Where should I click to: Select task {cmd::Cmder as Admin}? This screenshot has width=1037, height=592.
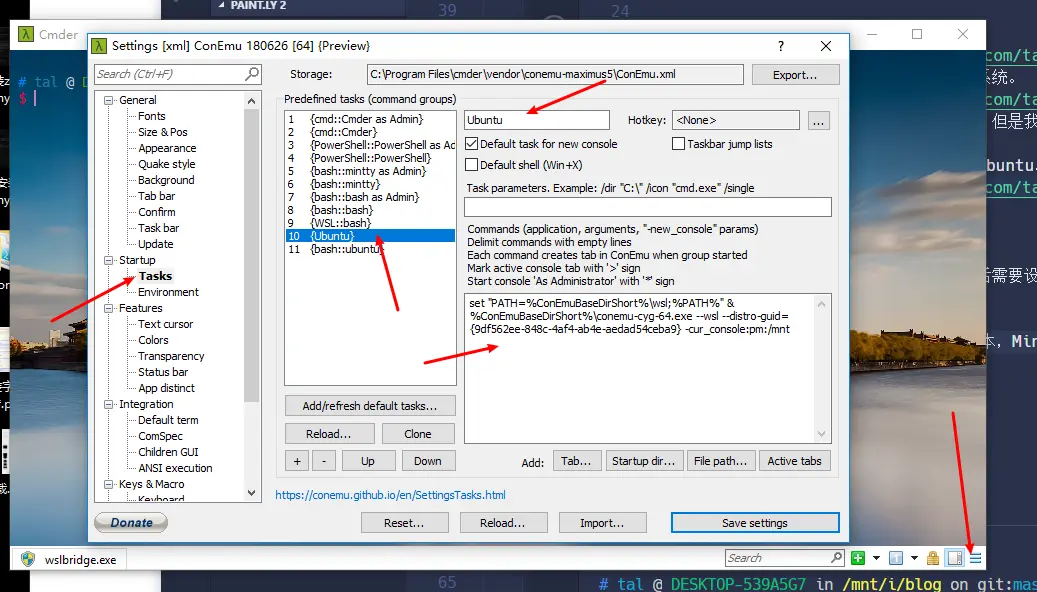tap(370, 119)
